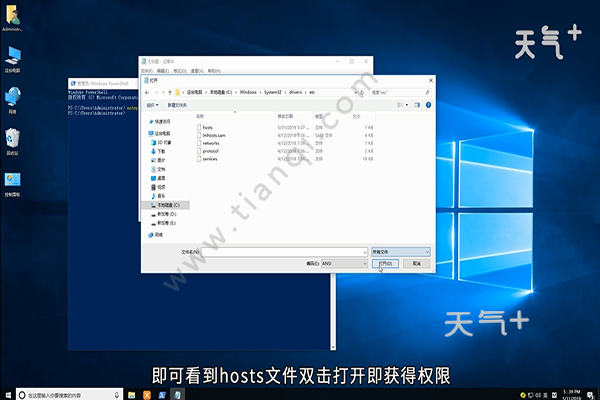
Task: Click the drivers segment in address bar
Action: (x=295, y=92)
